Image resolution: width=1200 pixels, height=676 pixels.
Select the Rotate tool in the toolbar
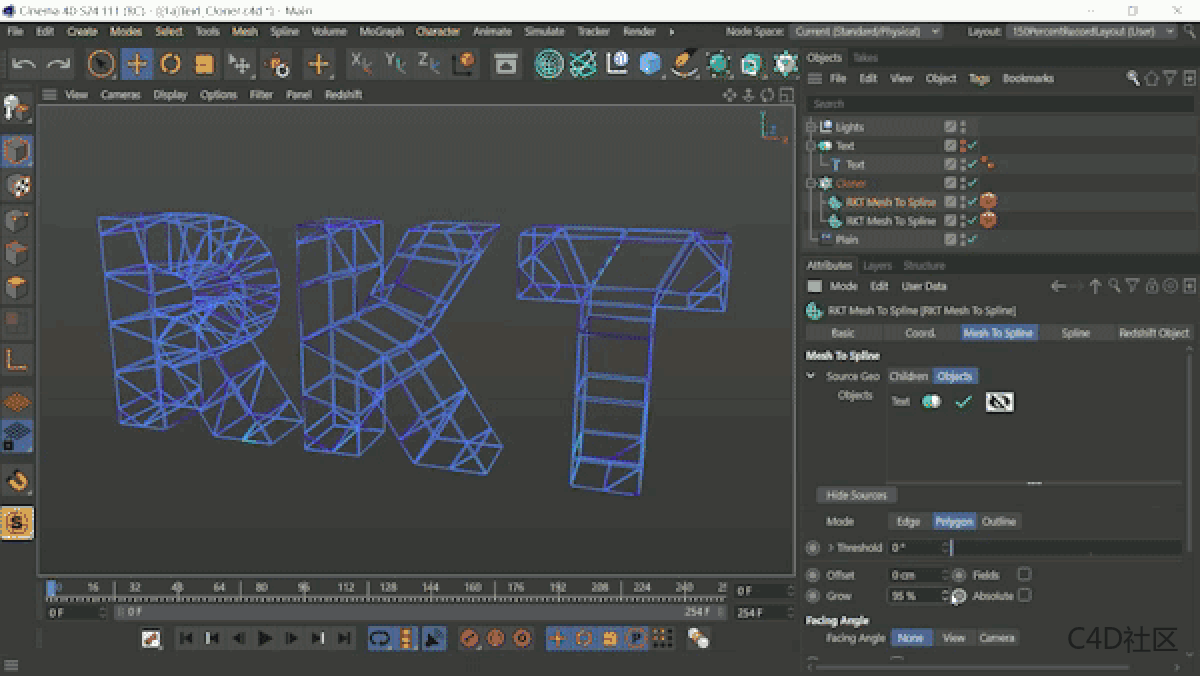tap(169, 64)
